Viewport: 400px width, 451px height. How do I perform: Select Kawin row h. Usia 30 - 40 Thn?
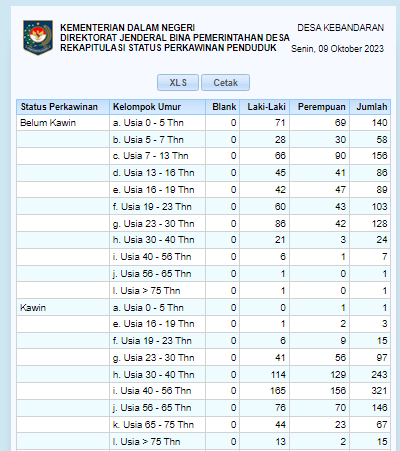click(x=203, y=375)
